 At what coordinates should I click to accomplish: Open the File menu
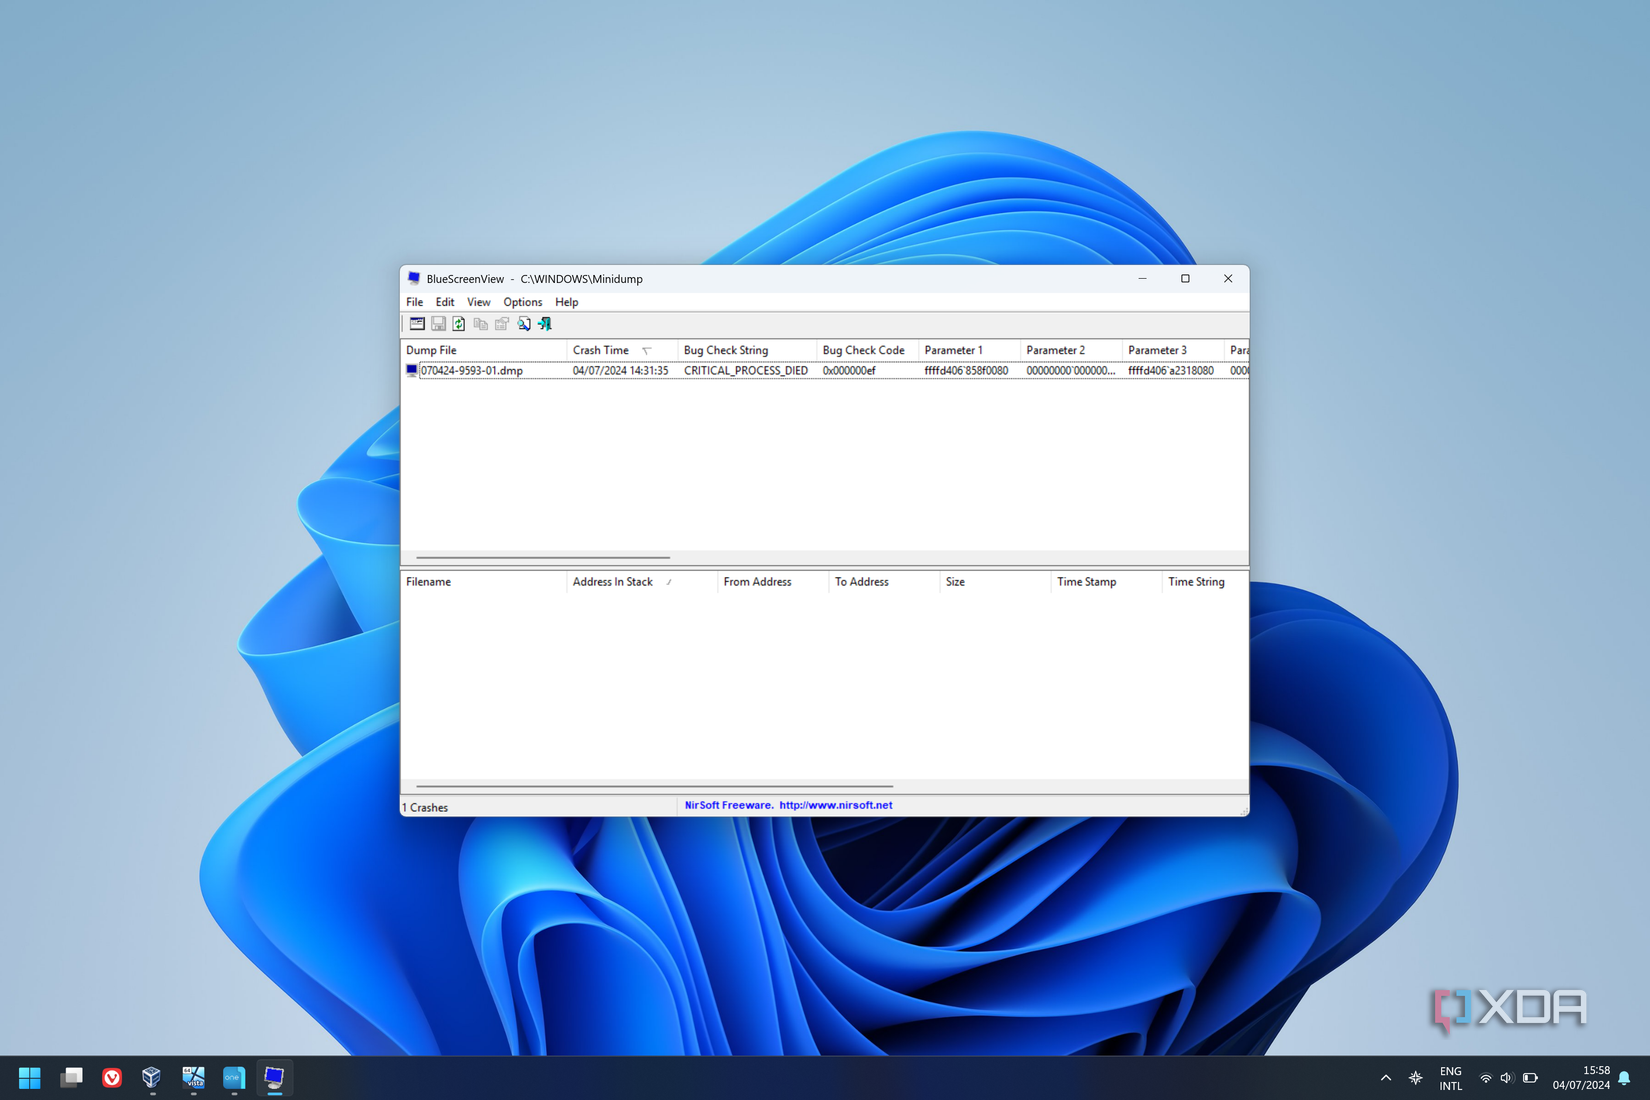pyautogui.click(x=414, y=302)
